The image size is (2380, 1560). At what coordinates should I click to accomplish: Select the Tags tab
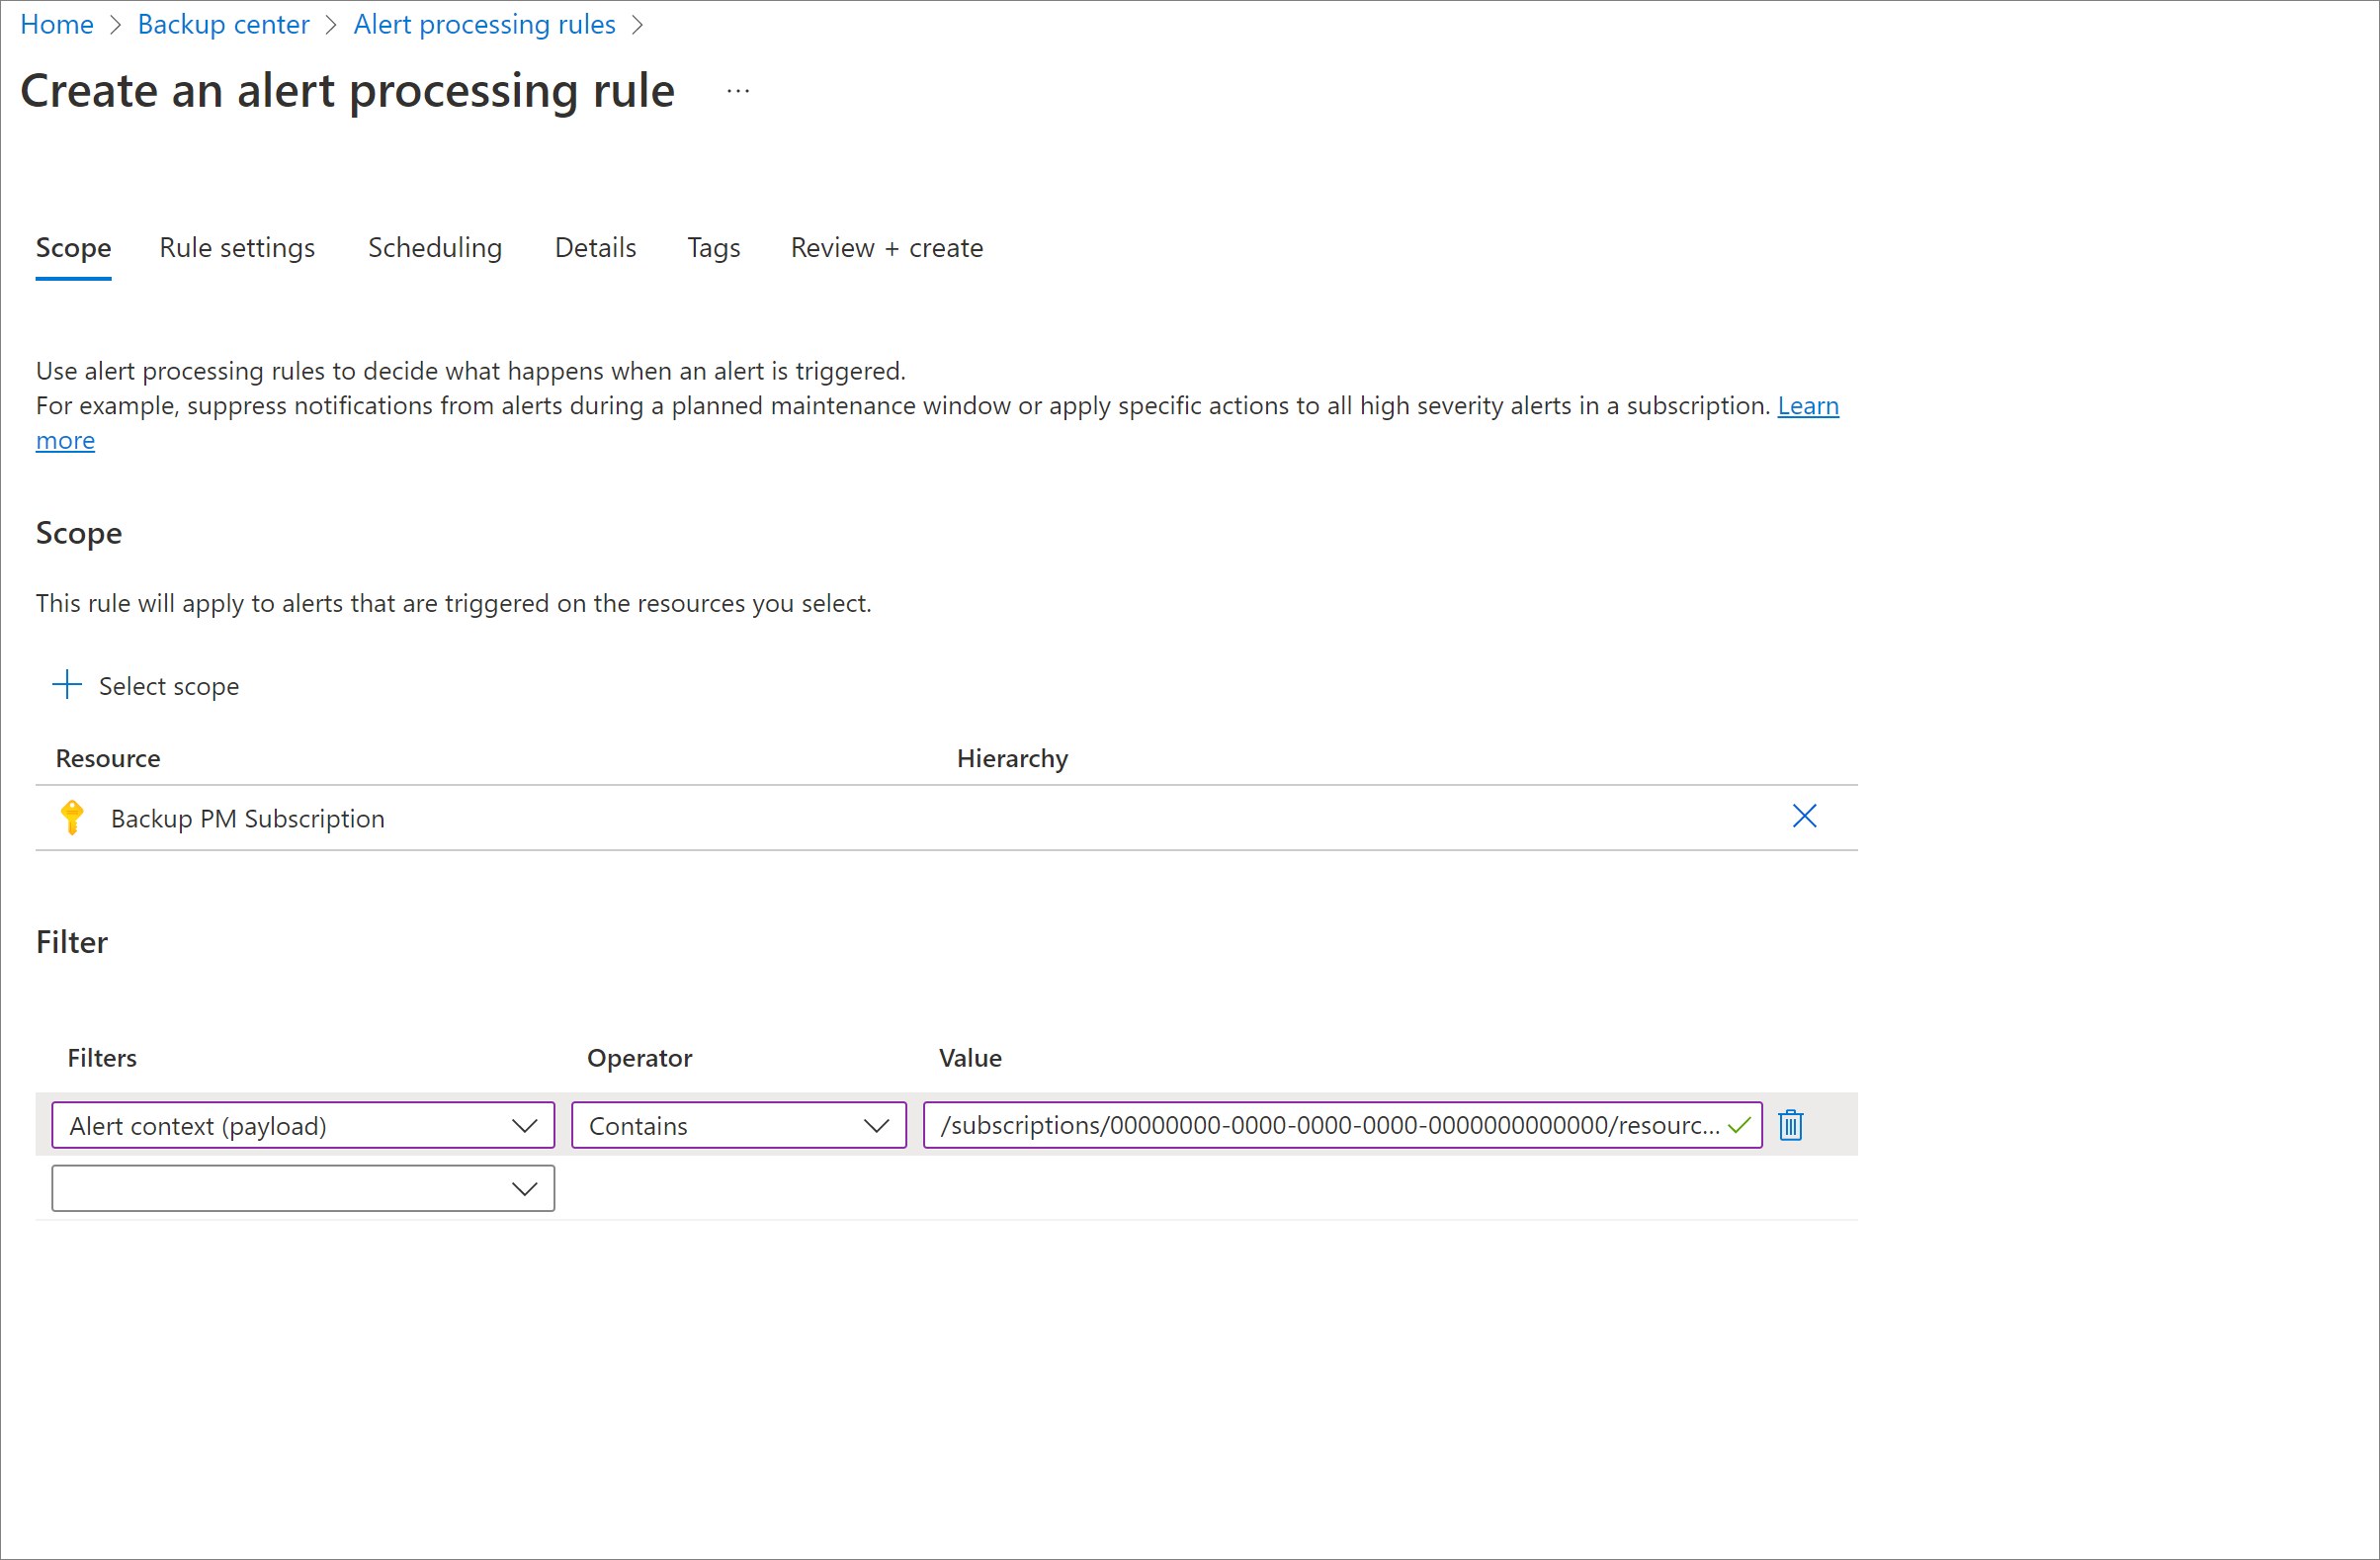[x=712, y=247]
